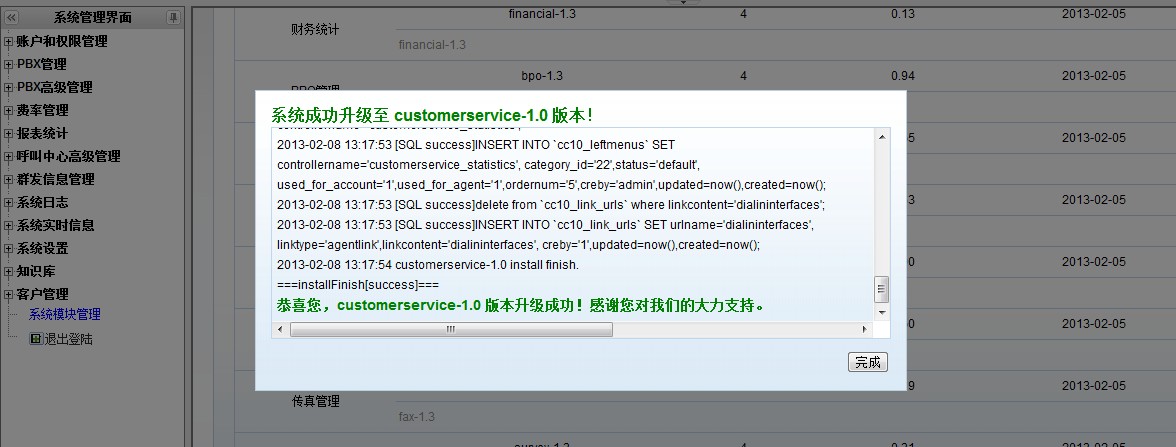This screenshot has width=1176, height=447.
Task: Select the 呼叫中心高级管理 menu item
Action: click(x=68, y=157)
